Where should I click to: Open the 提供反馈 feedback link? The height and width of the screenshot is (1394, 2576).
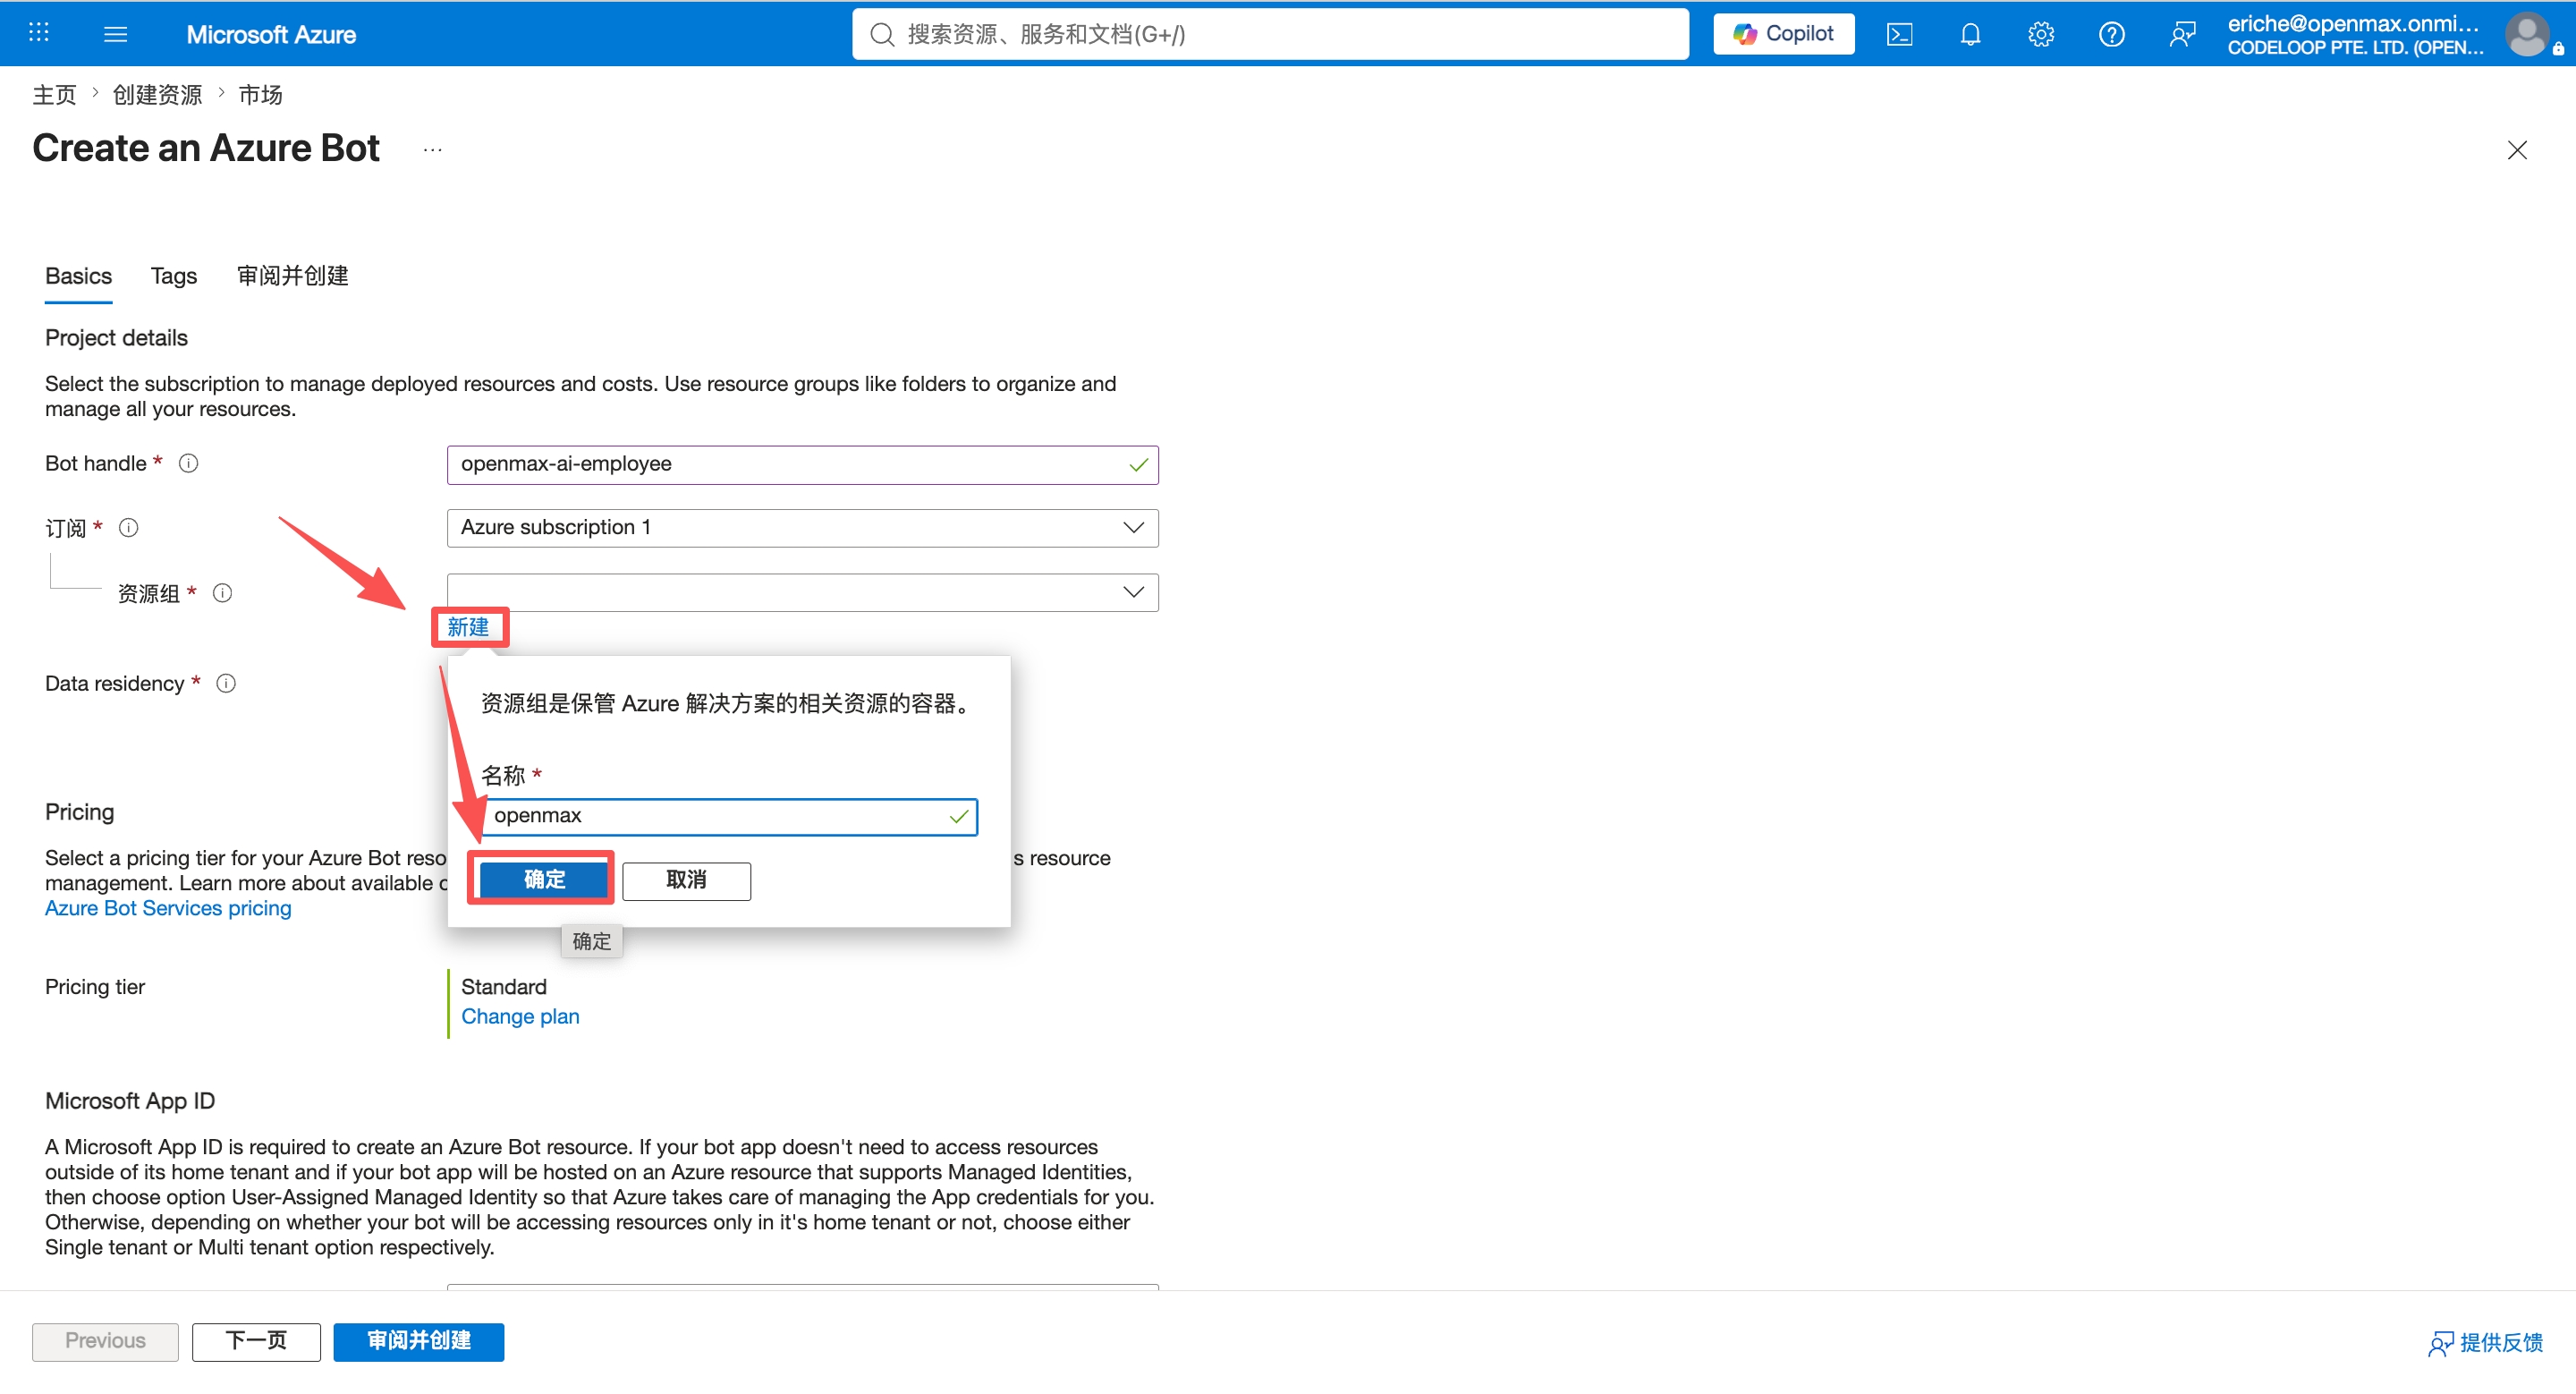tap(2485, 1342)
